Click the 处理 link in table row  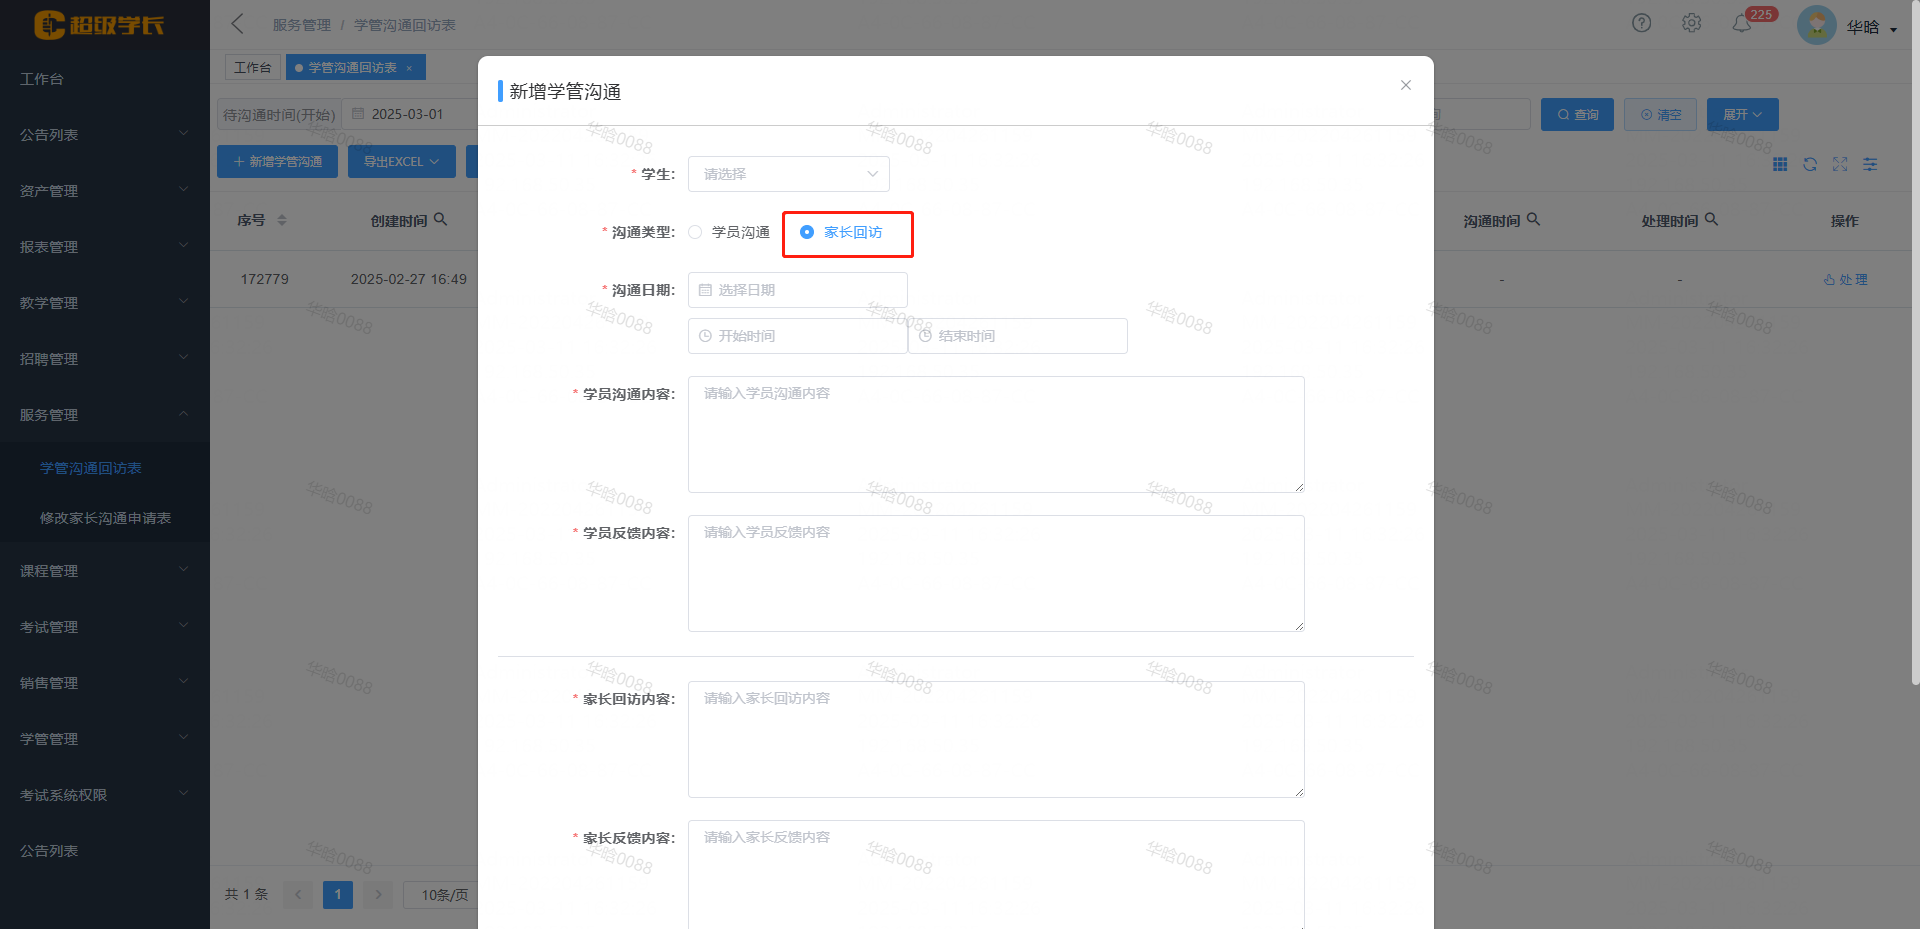[x=1846, y=280]
